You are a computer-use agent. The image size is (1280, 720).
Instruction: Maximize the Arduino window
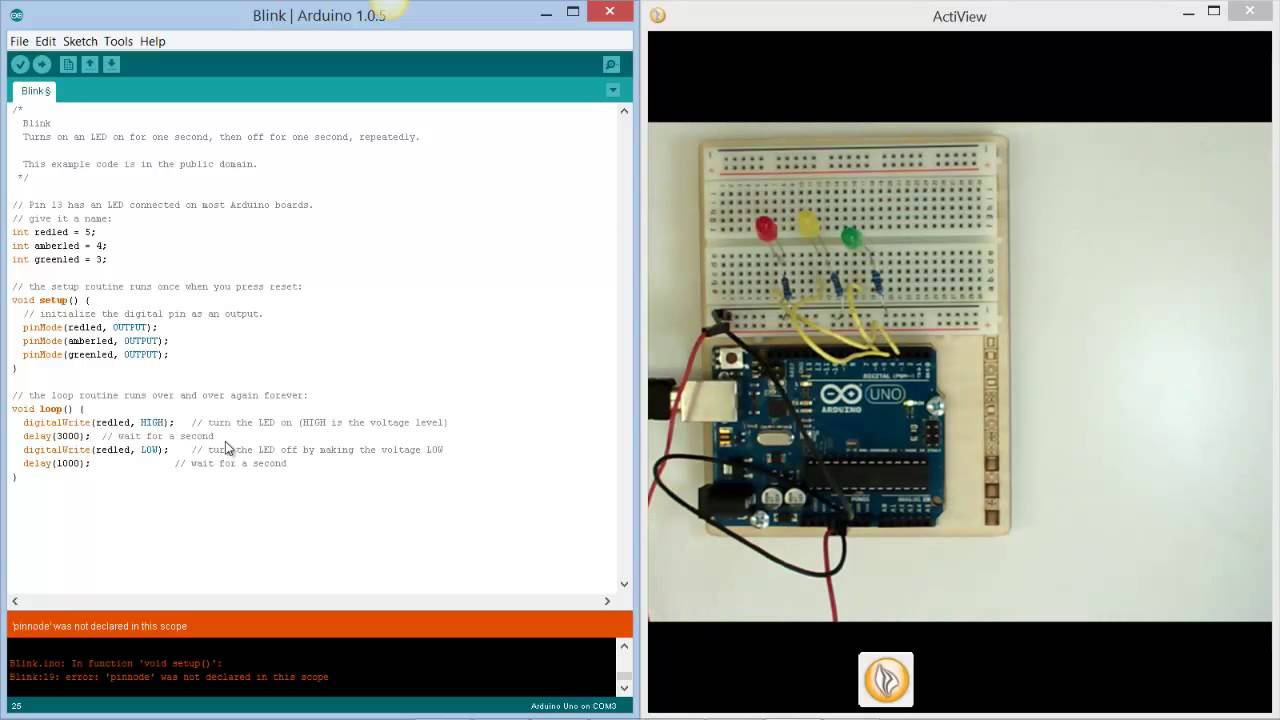(573, 13)
